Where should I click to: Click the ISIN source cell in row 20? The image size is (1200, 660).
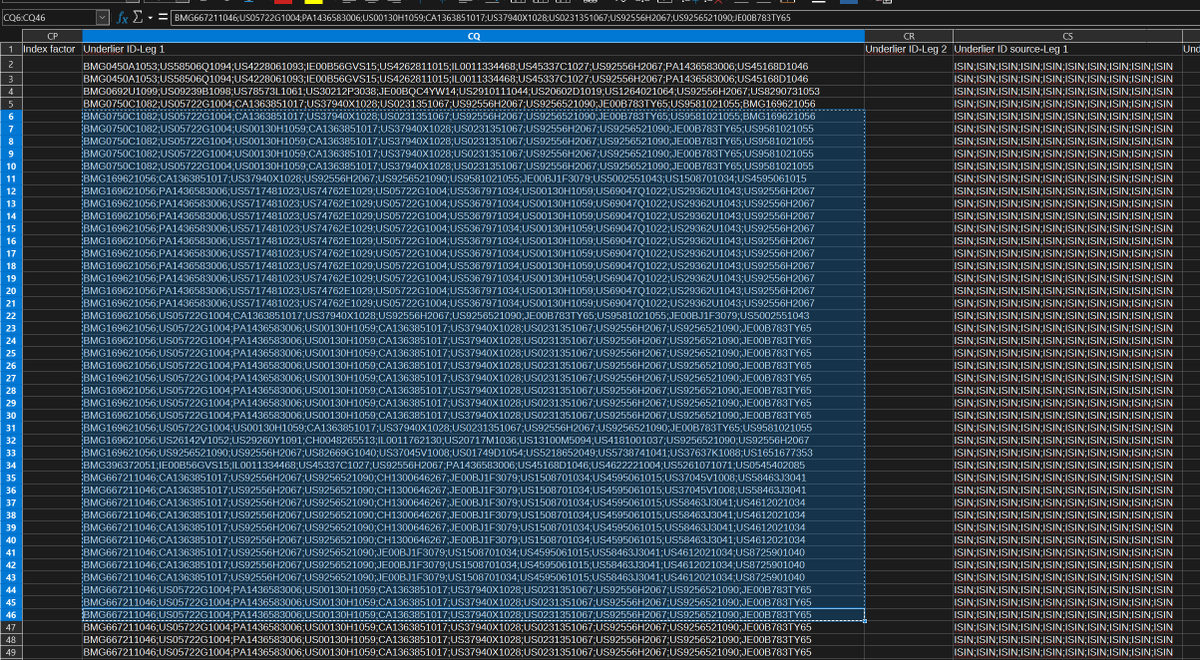point(1066,291)
